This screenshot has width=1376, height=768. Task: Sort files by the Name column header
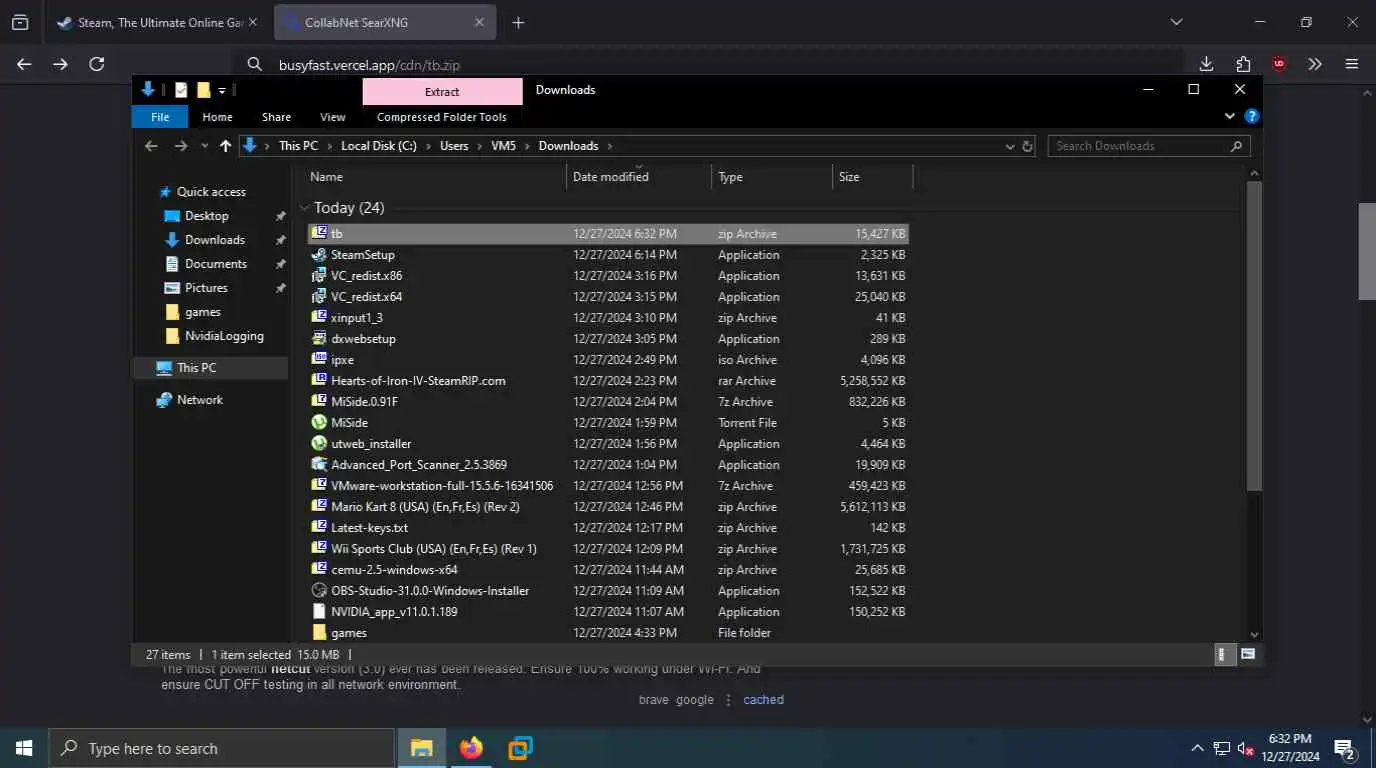[326, 177]
